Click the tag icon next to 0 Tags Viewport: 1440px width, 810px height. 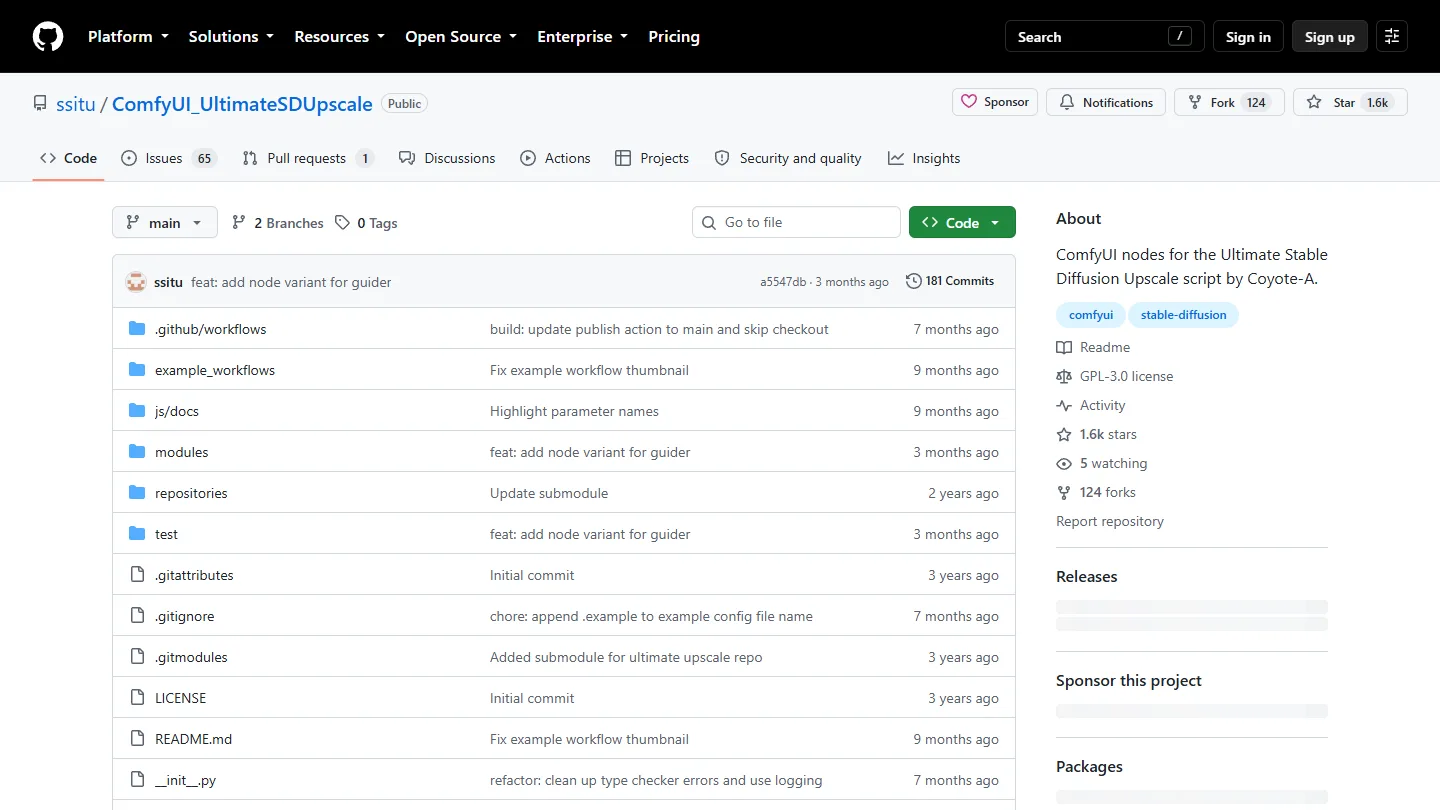click(342, 223)
